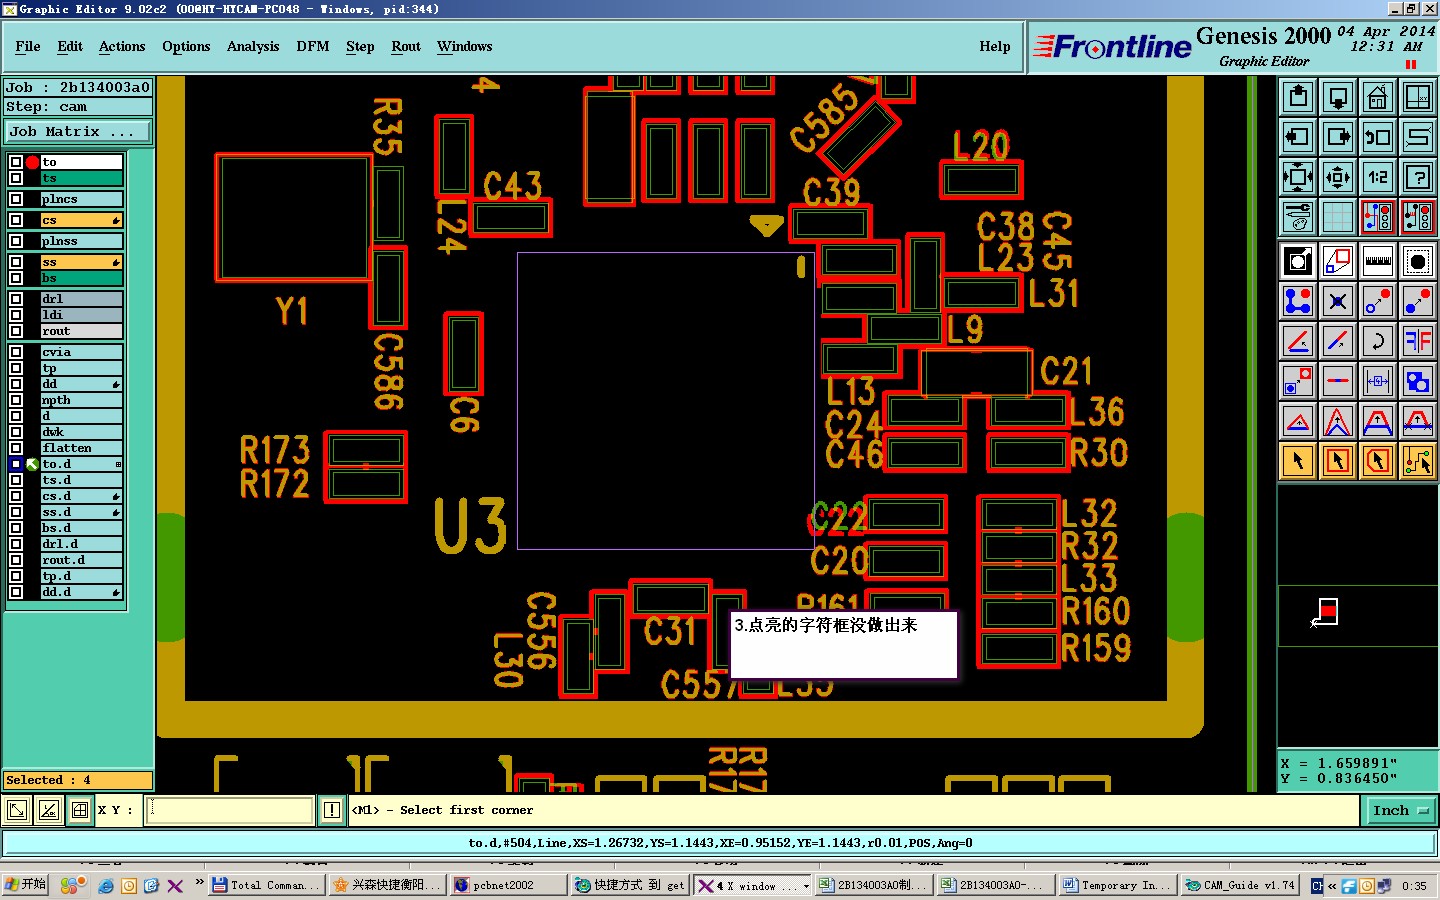Image resolution: width=1440 pixels, height=900 pixels.
Task: Select the rotate feature tool
Action: 1378,341
